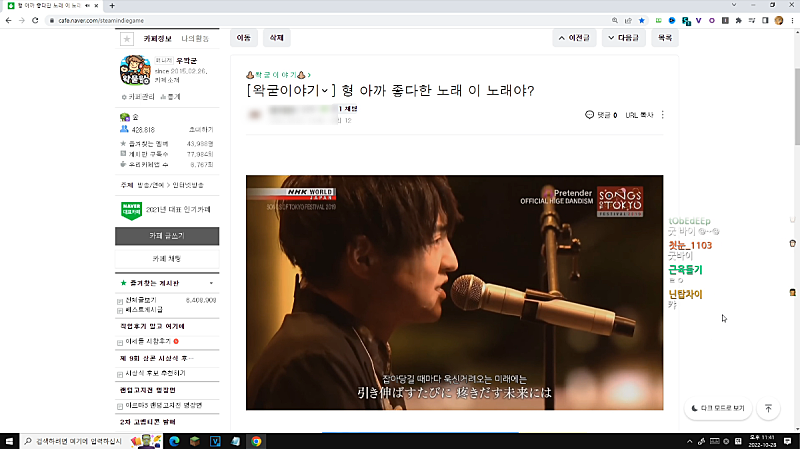This screenshot has width=800, height=449.
Task: Click the zoom magnifier icon in address bar
Action: 615,20
